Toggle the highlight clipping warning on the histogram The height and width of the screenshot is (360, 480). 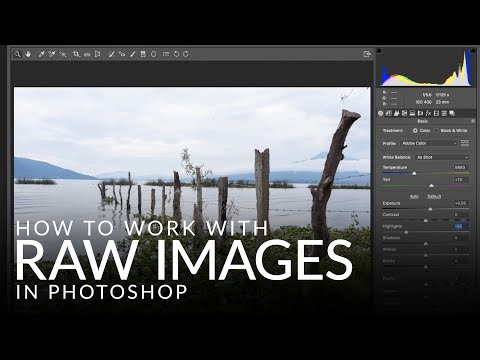[473, 51]
